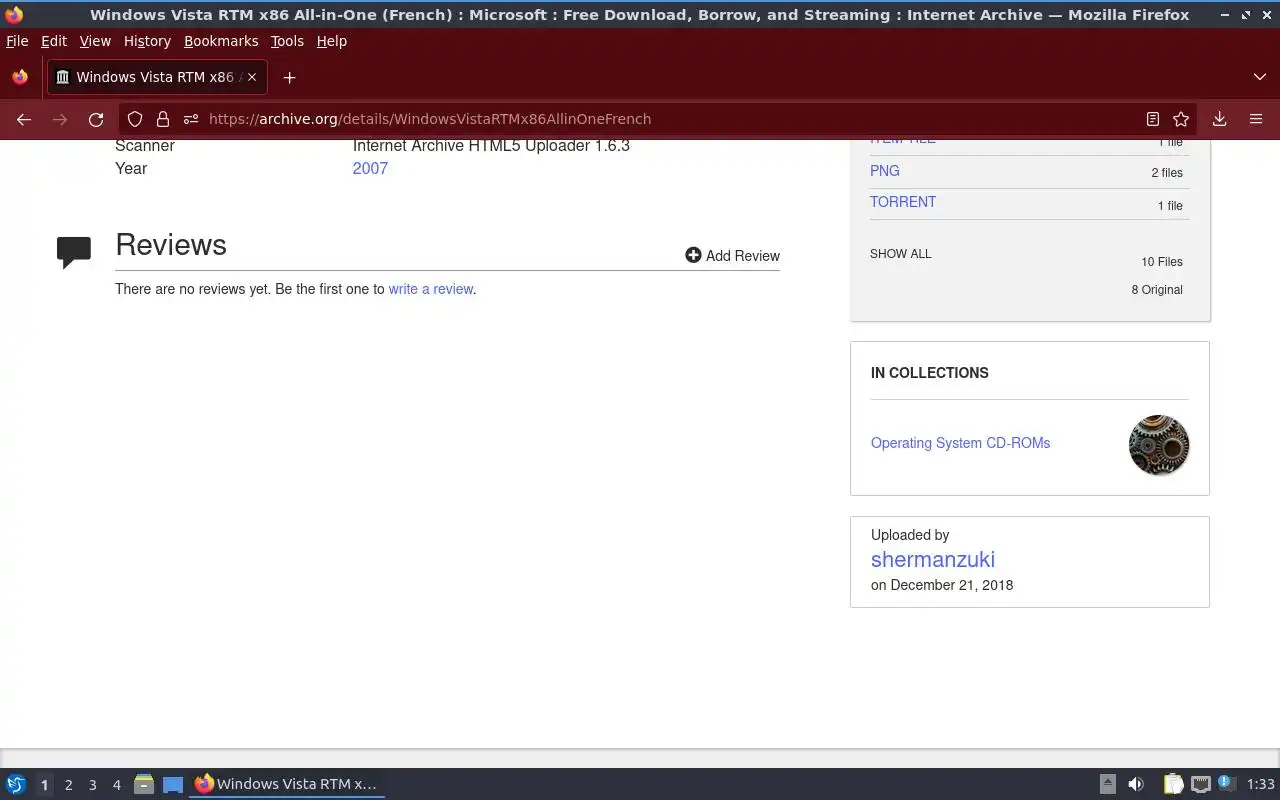Screen dimensions: 1280x800
Task: Click the IN COLLECTIONS heading
Action: coord(930,373)
